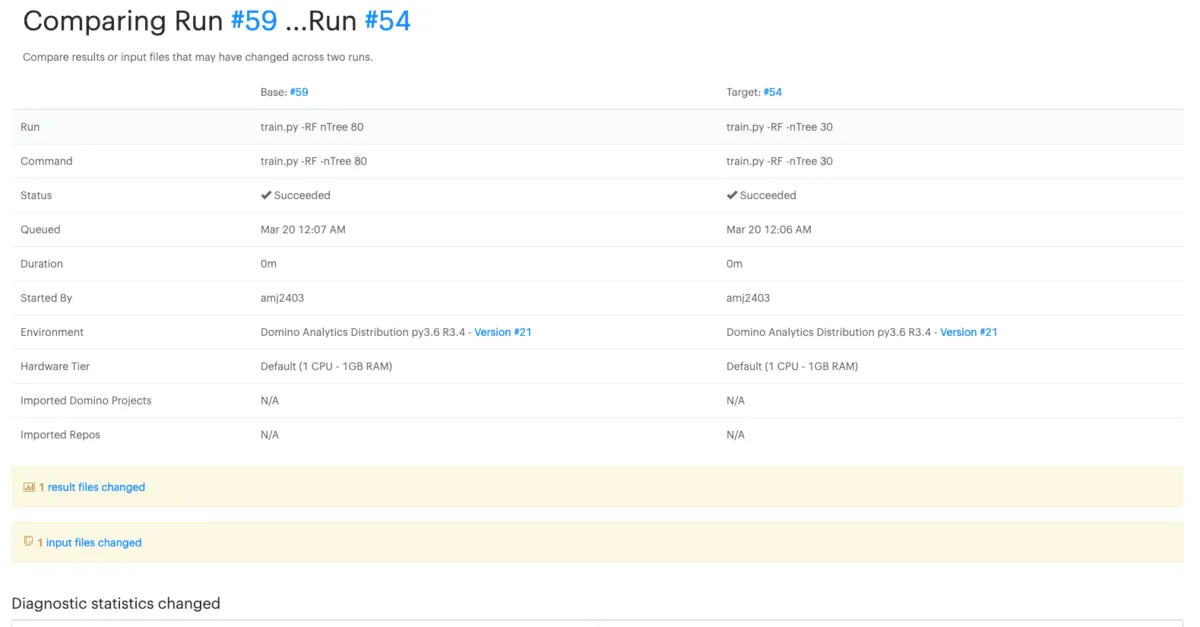Viewport: 1200px width, 627px height.
Task: Click the file icon beside input files changed
Action: (28, 542)
